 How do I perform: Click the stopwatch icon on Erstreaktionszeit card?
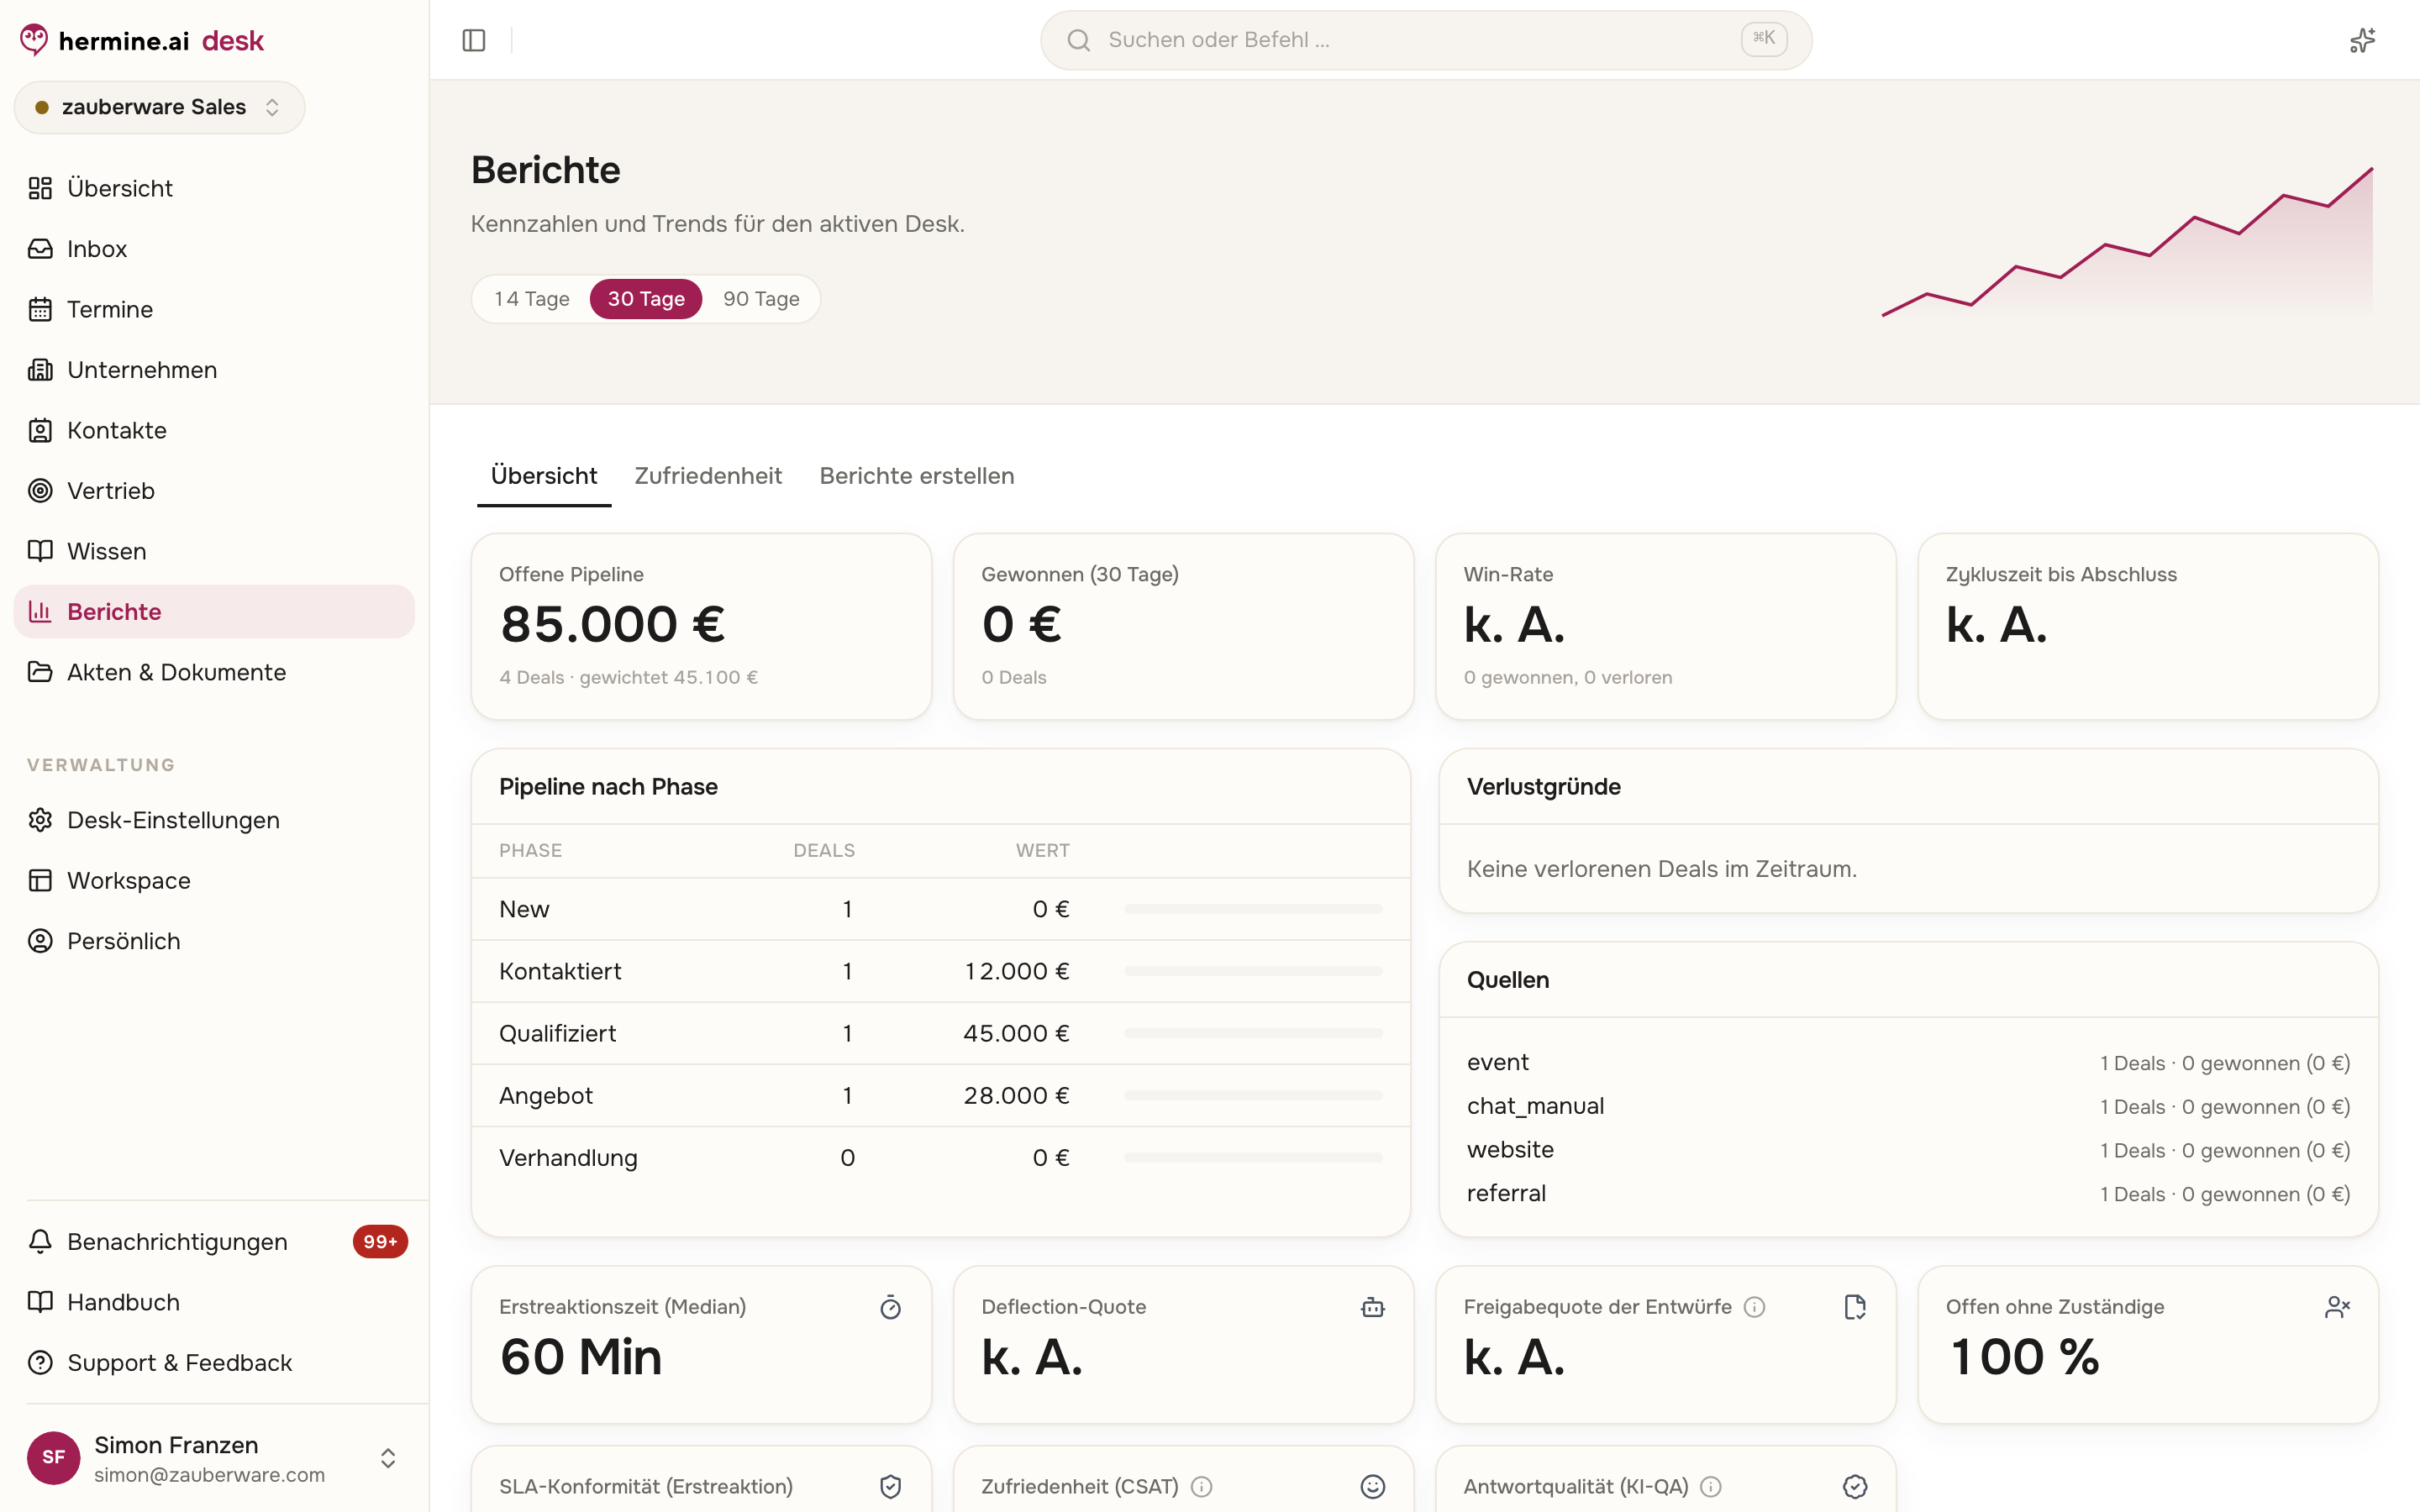890,1307
